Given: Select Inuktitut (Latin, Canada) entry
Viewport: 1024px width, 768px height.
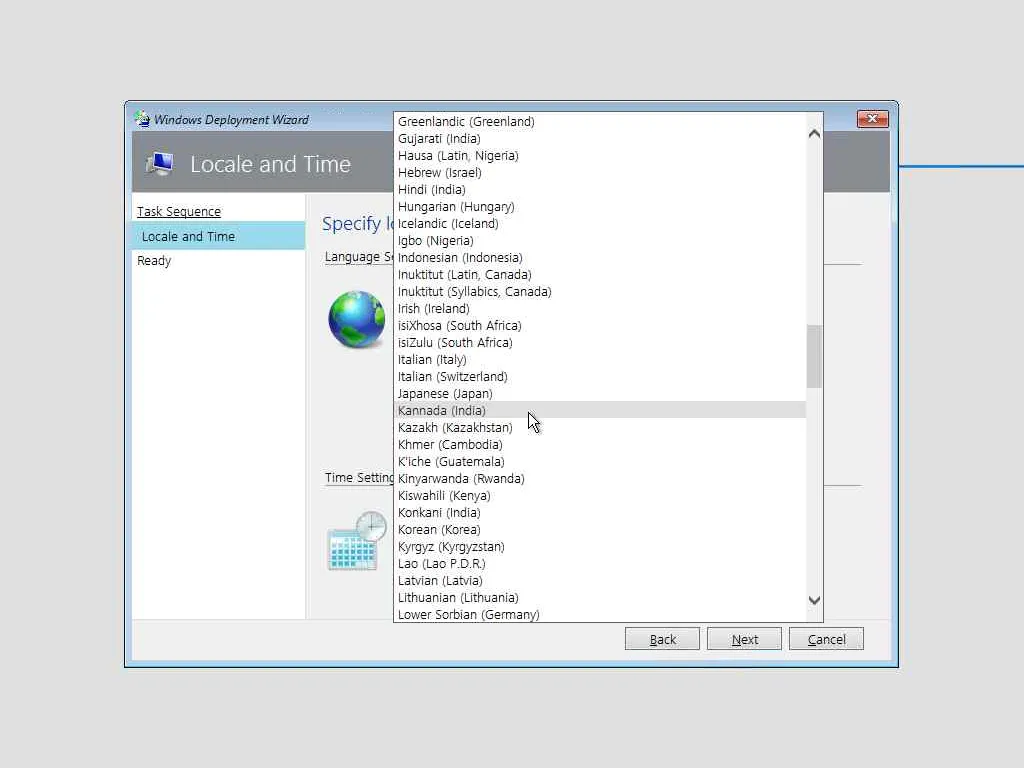Looking at the screenshot, I should coord(600,274).
